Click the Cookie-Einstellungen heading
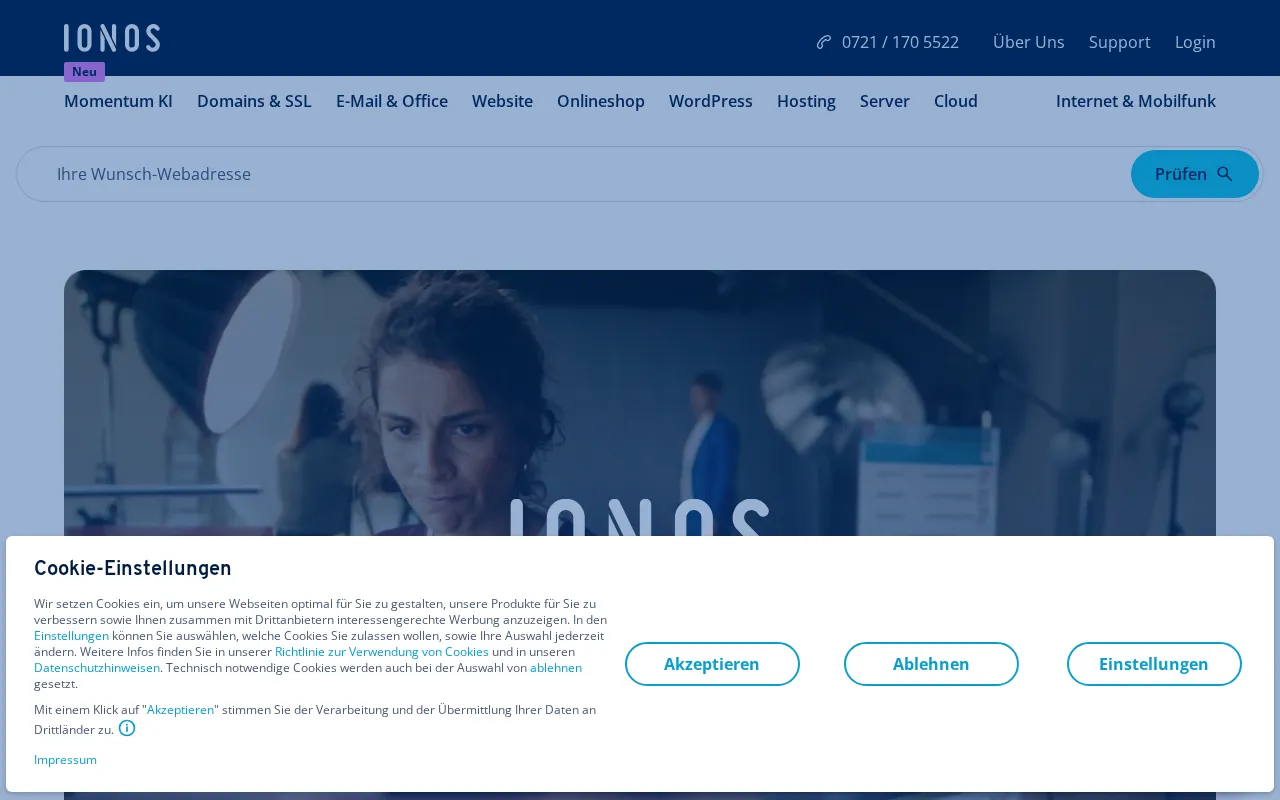1280x800 pixels. pyautogui.click(x=133, y=569)
